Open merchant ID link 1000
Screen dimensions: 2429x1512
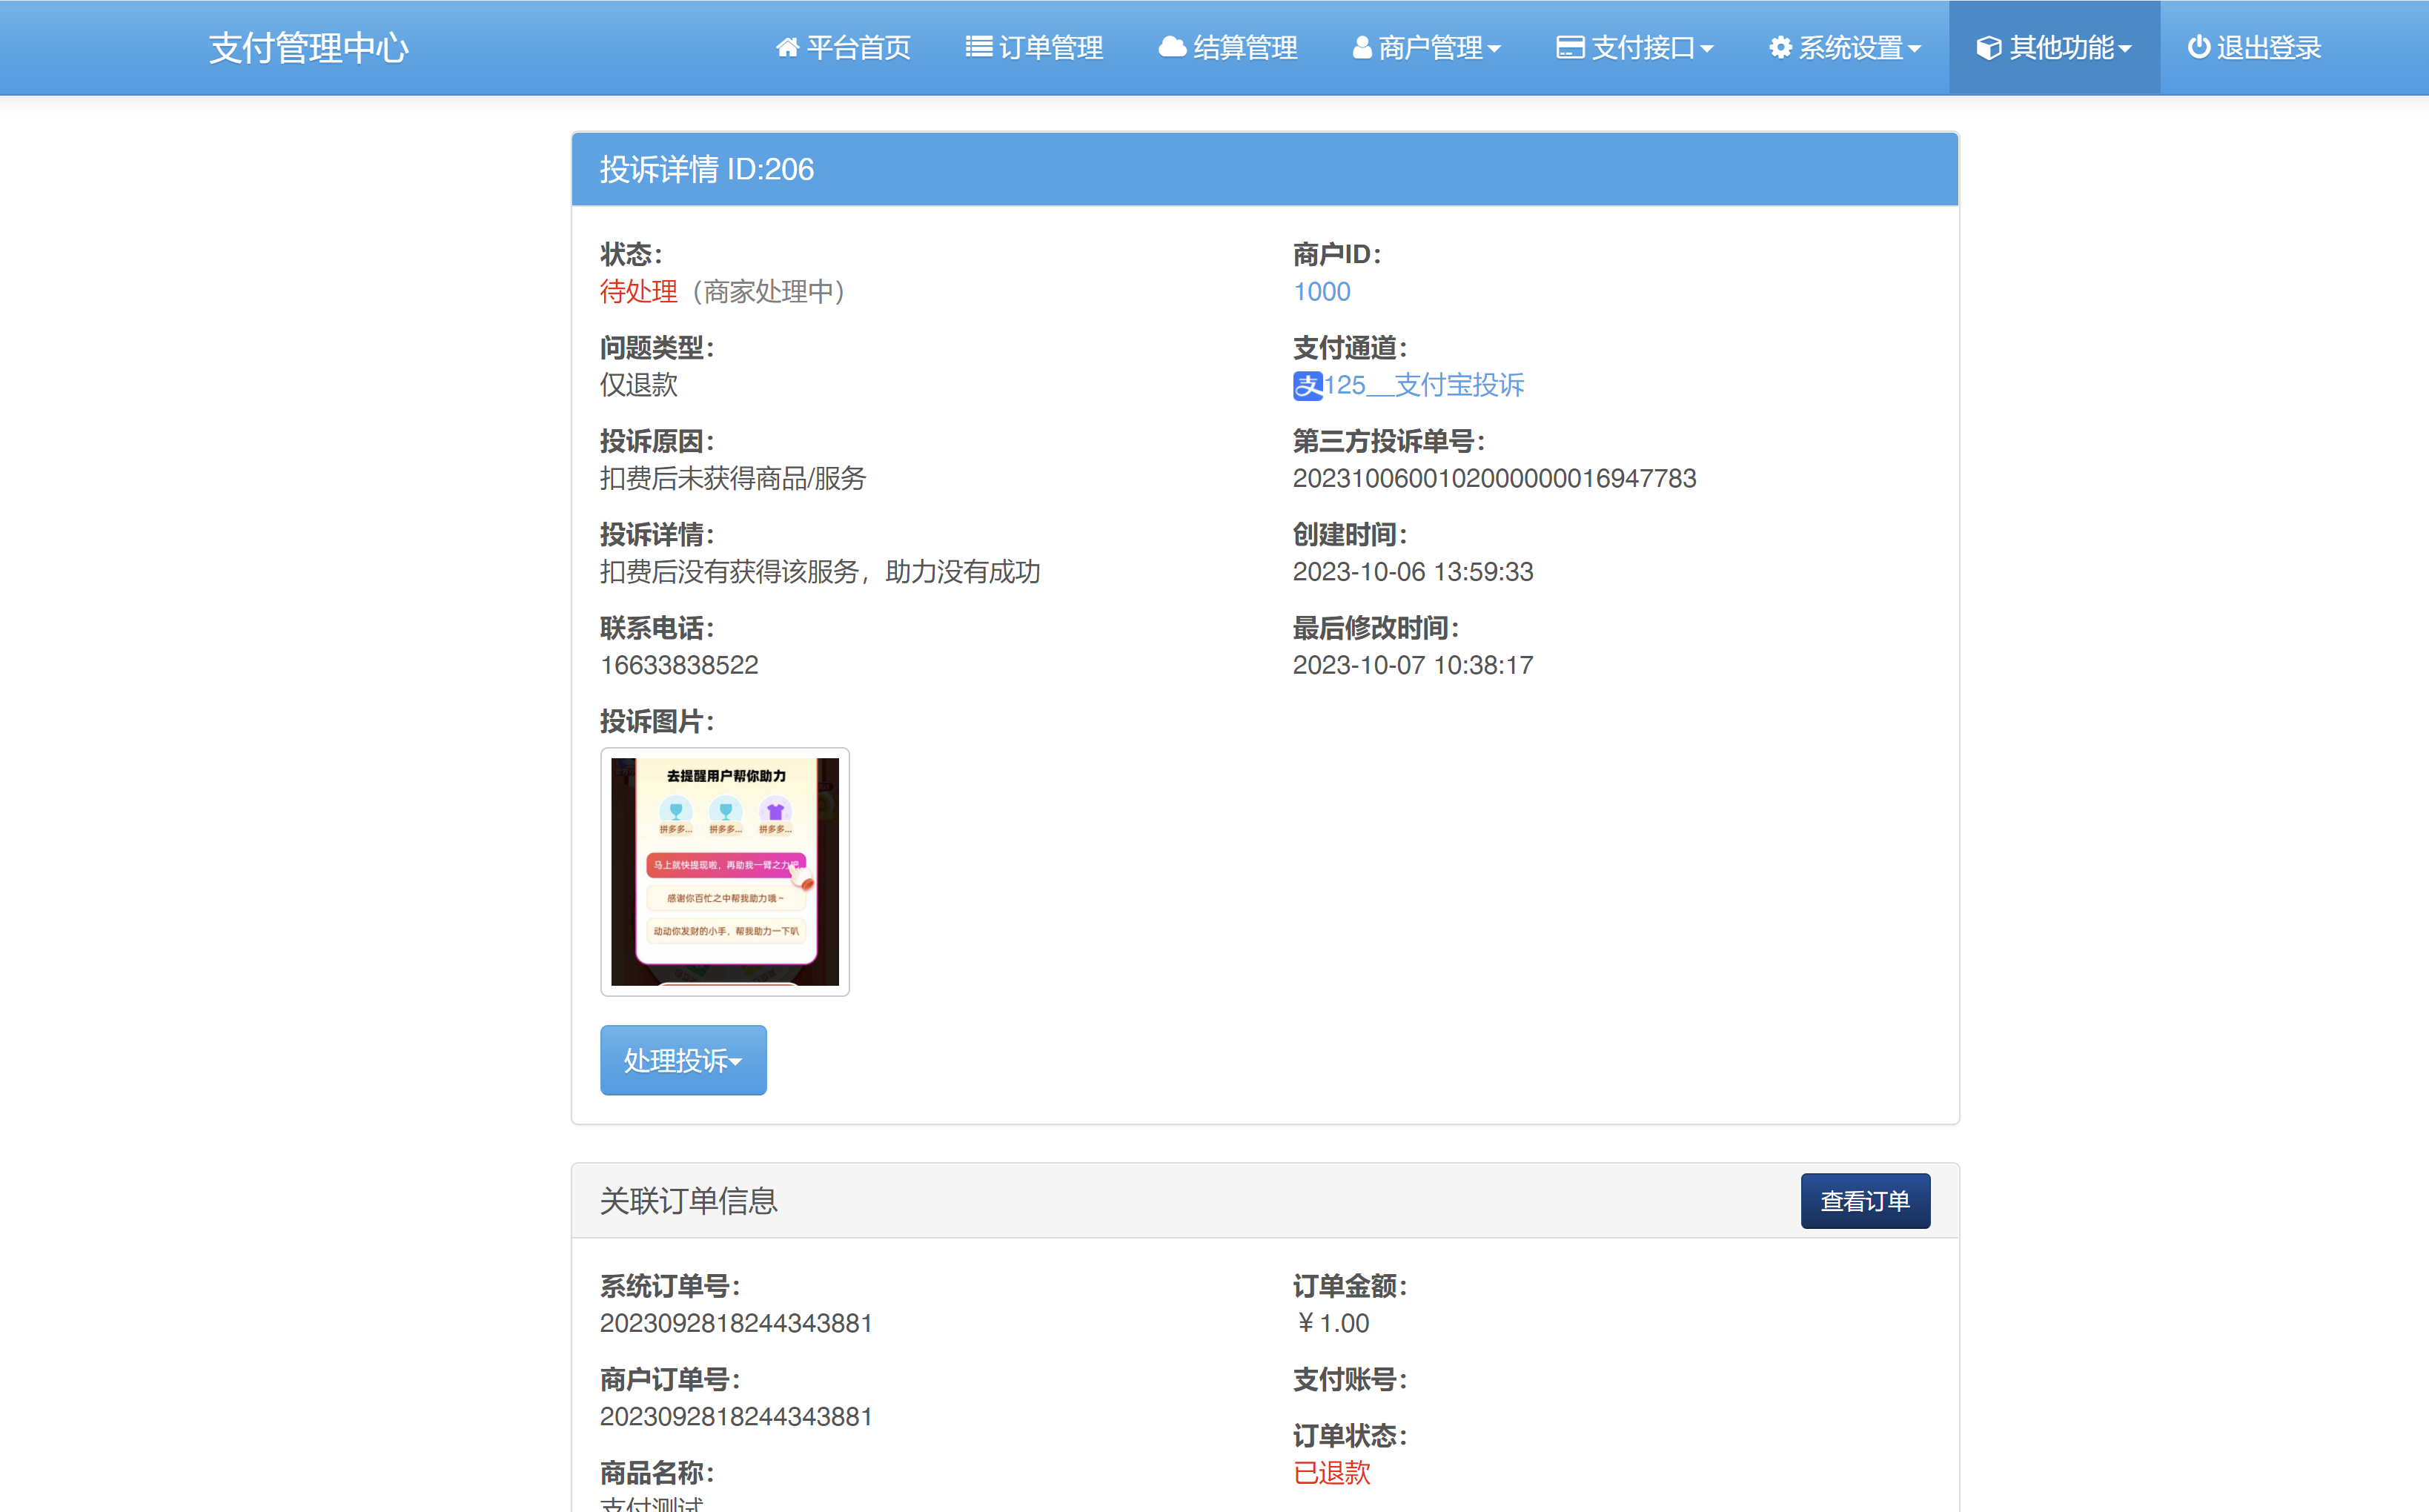(x=1321, y=291)
